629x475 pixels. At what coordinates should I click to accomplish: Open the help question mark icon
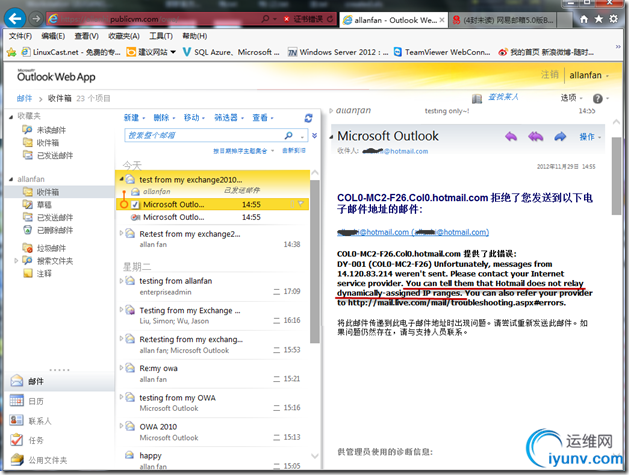(x=598, y=98)
